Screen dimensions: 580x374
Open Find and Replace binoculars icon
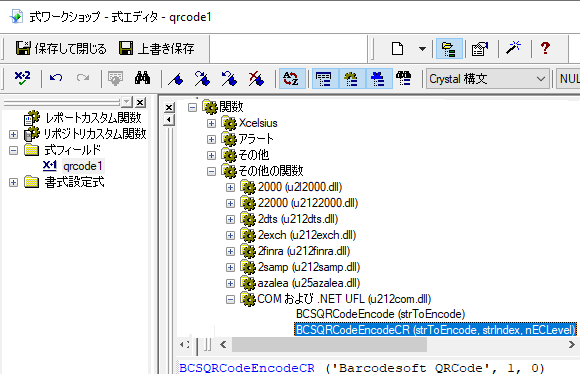(x=142, y=78)
